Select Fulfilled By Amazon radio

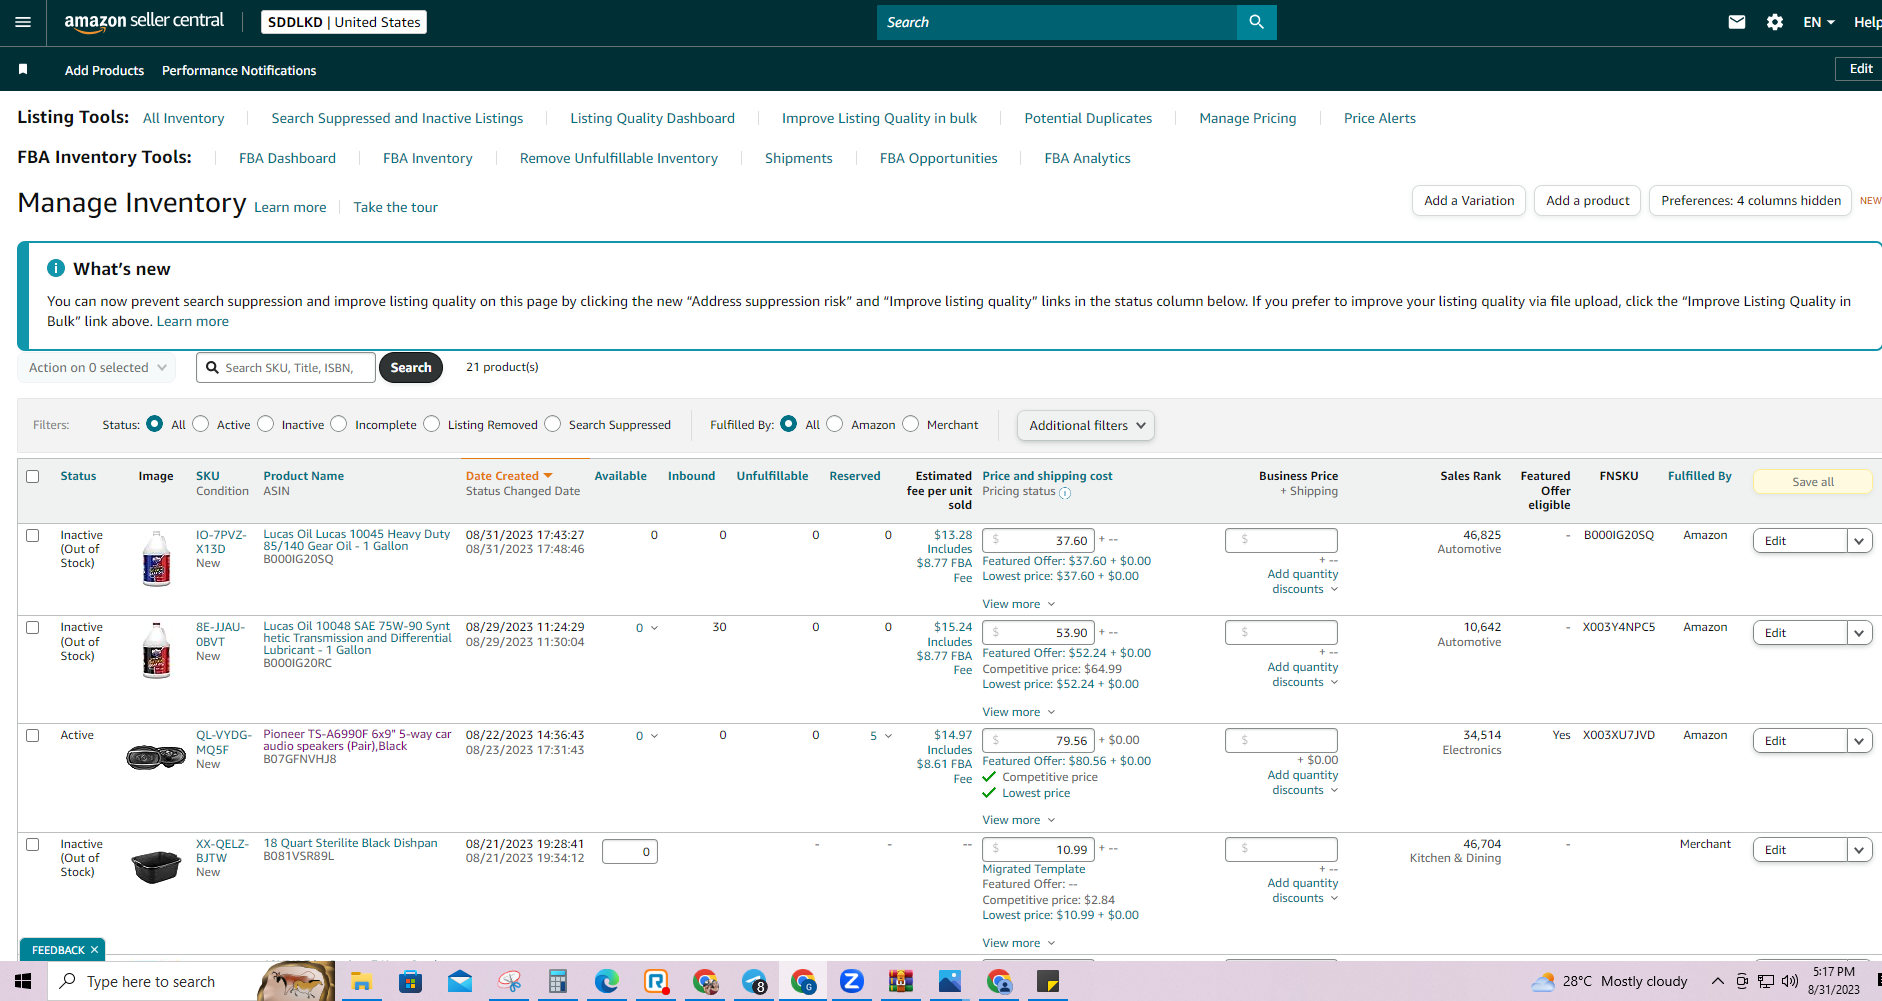(x=835, y=424)
